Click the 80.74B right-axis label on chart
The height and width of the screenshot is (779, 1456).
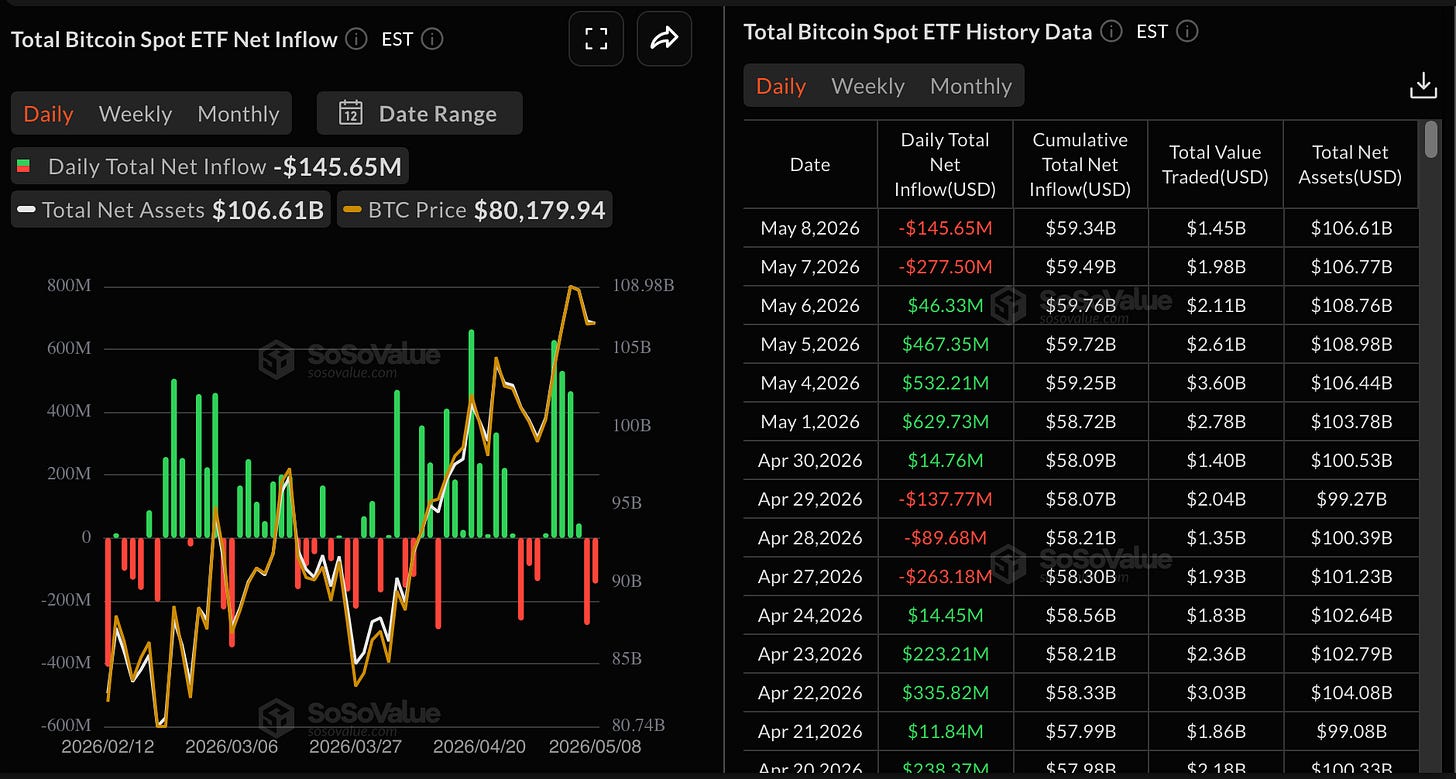tap(636, 724)
